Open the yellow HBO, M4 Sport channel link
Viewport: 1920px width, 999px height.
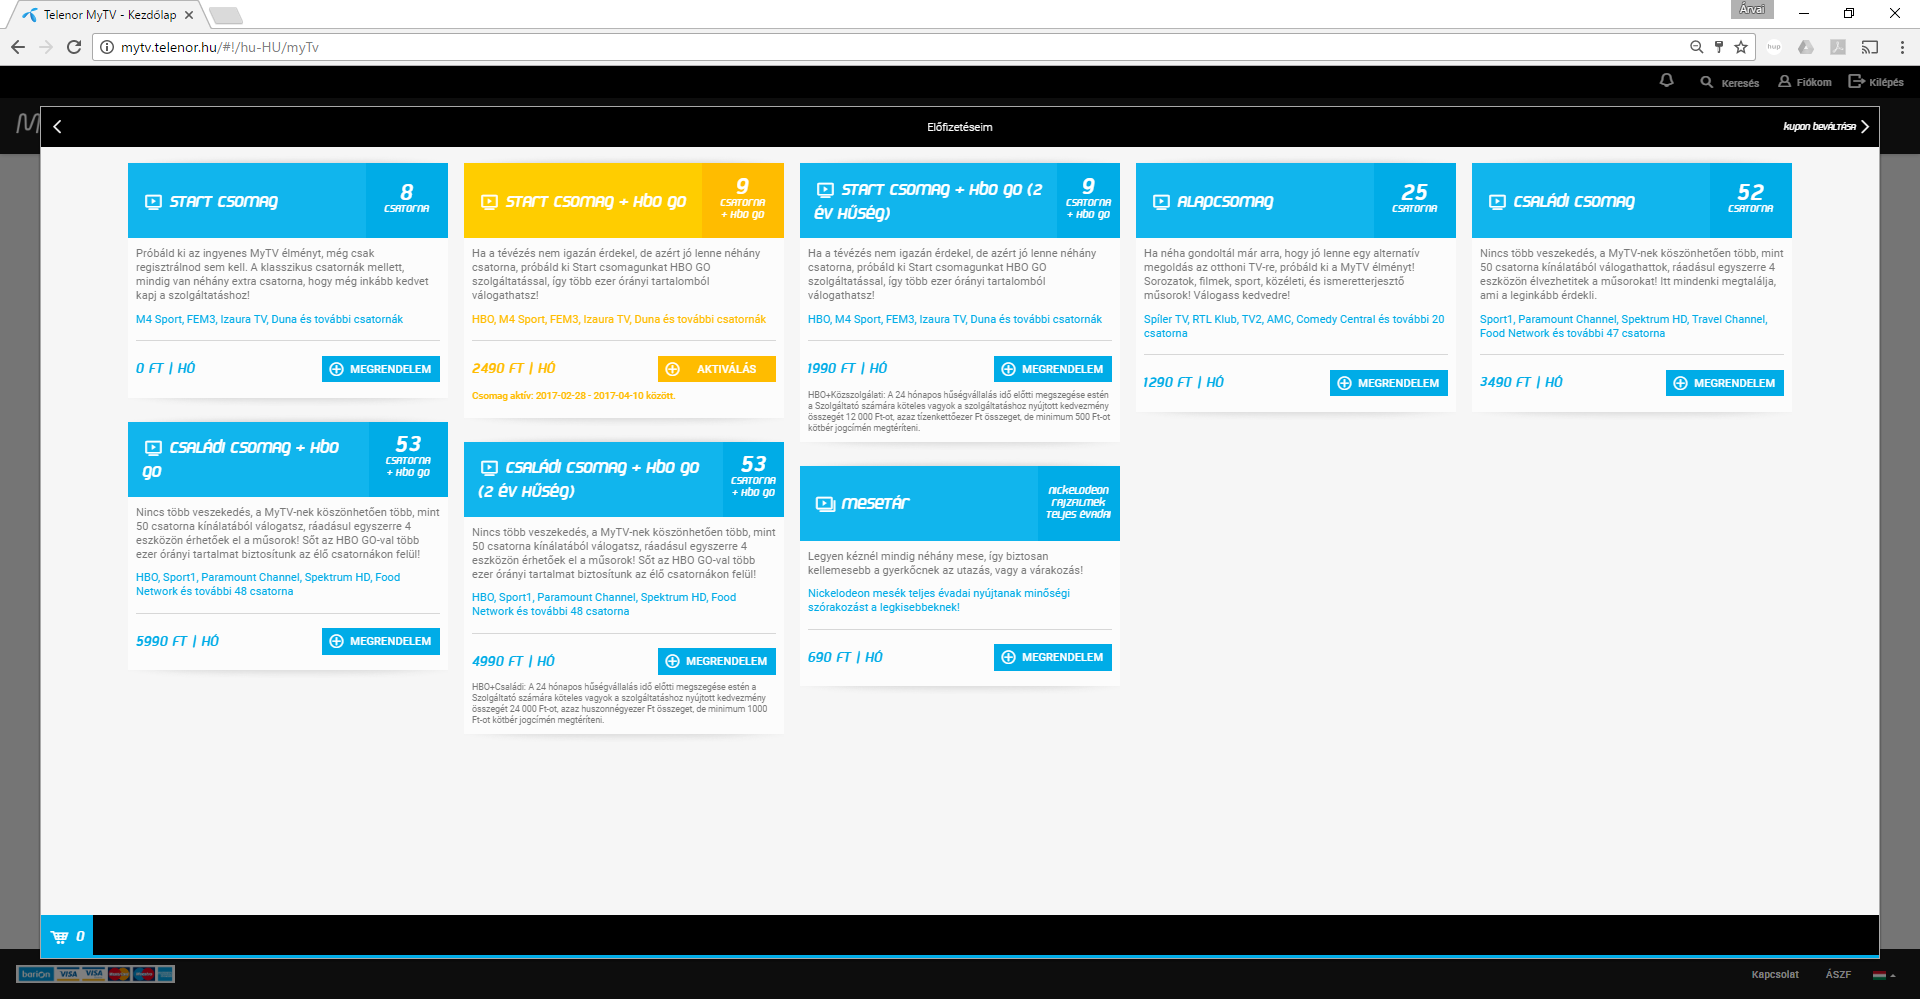tap(619, 320)
